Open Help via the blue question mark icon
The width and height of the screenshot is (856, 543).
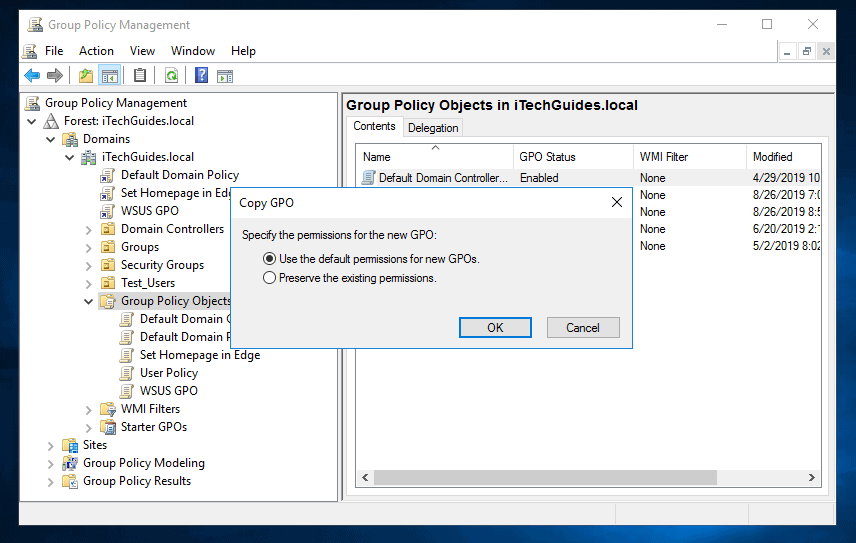201,75
